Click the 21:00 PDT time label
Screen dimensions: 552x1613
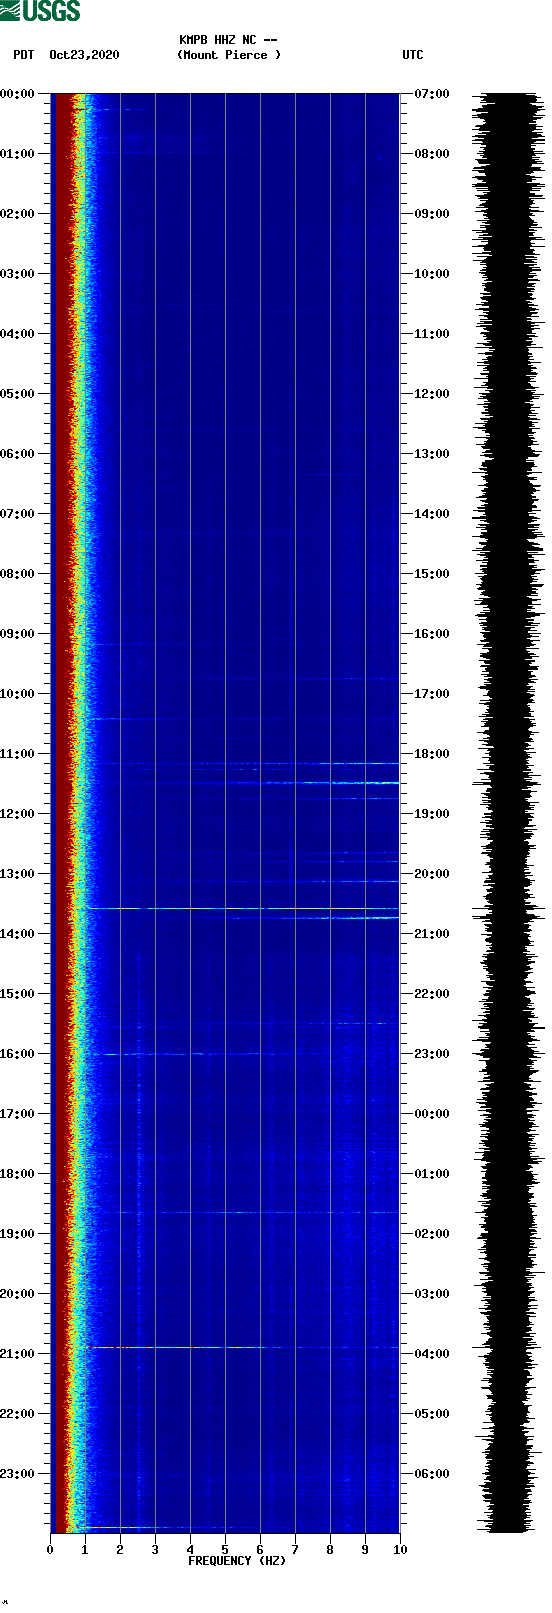17,1354
